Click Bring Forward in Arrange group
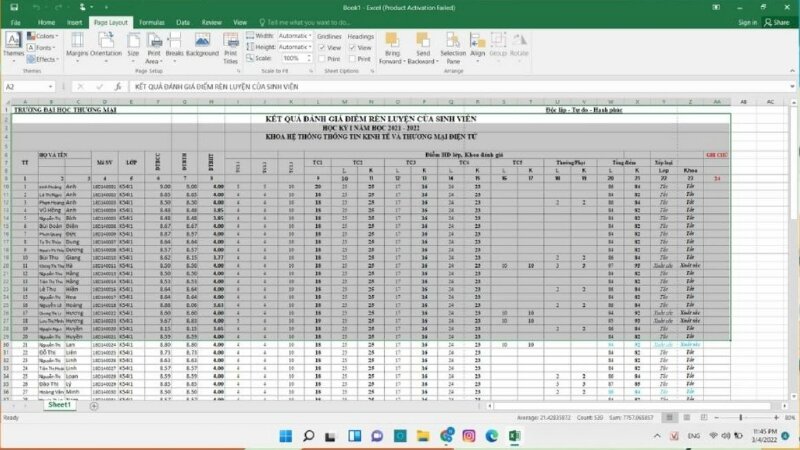The image size is (800, 450). (392, 48)
